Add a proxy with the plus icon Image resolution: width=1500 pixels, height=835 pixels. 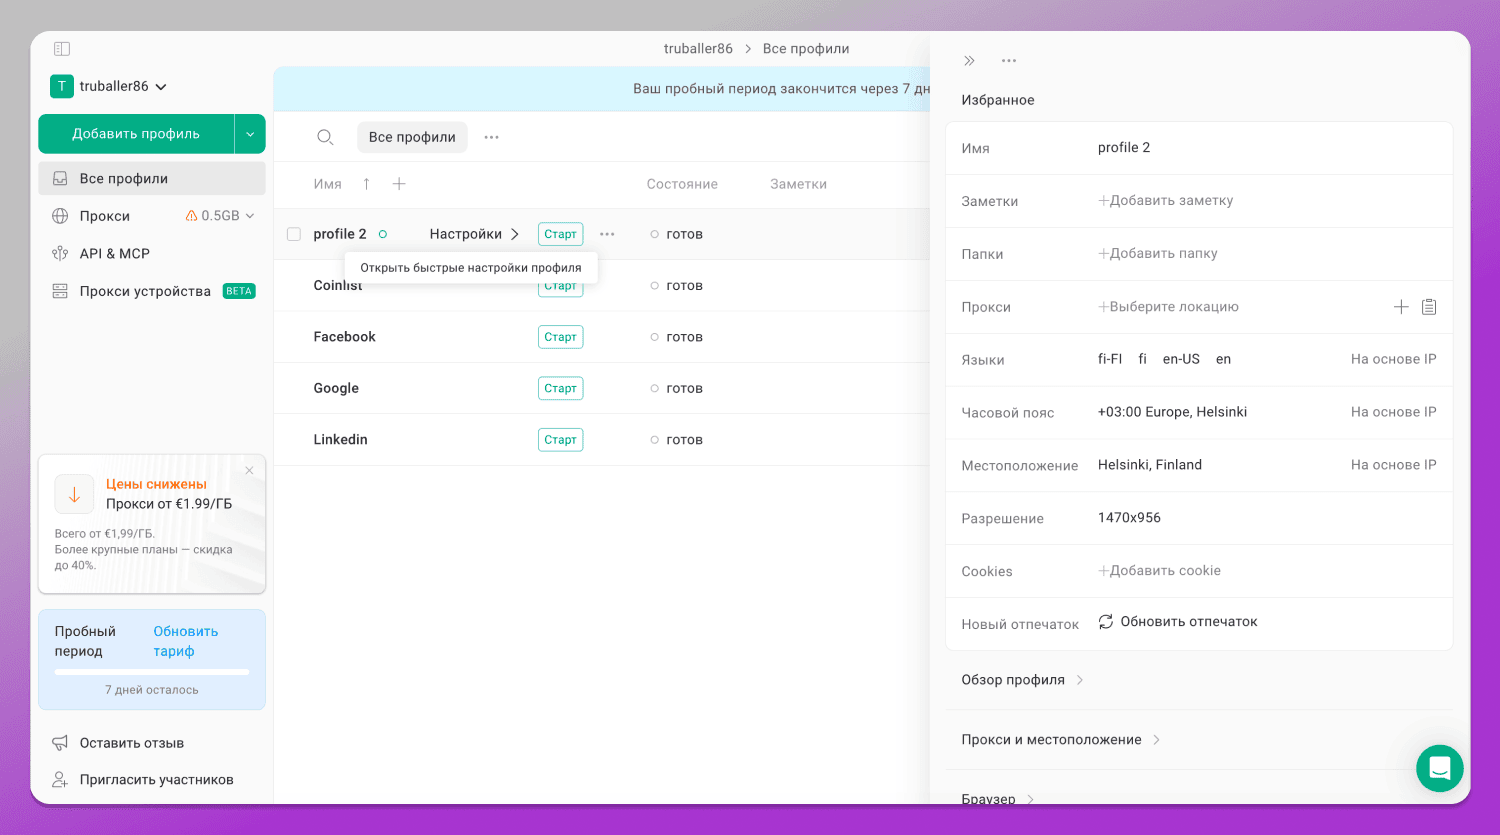(x=1401, y=307)
